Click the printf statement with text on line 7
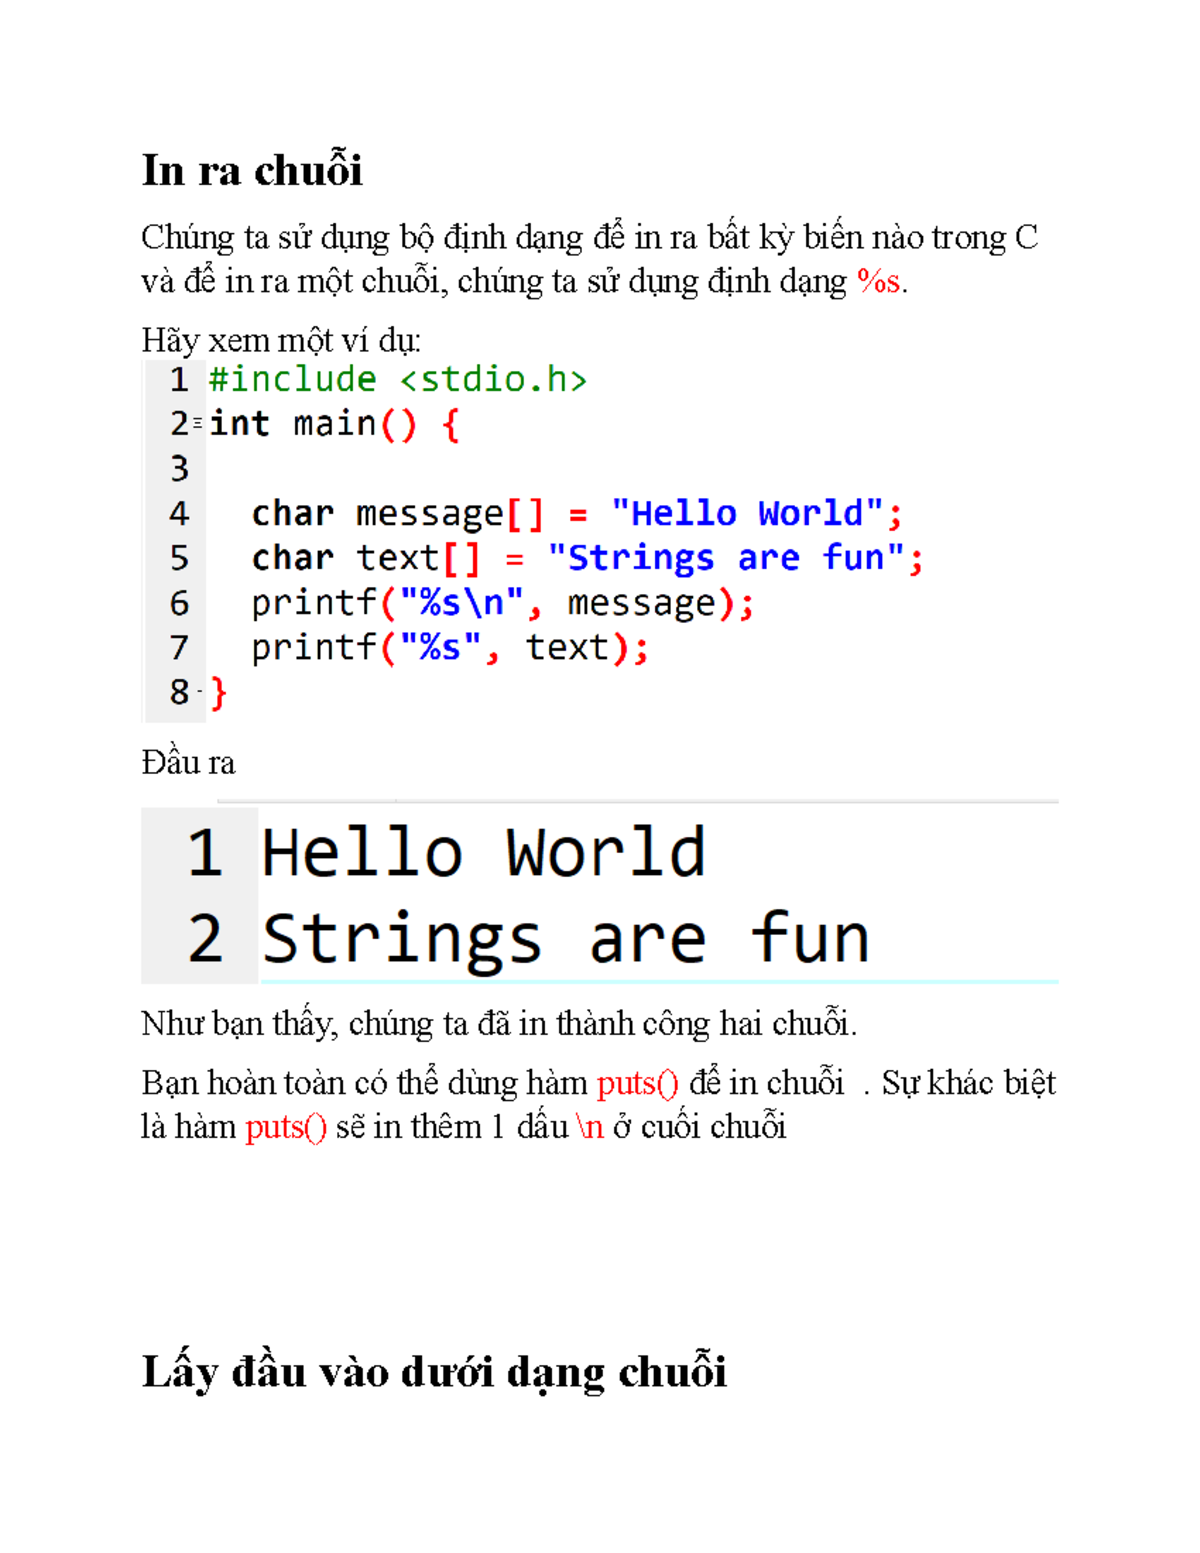 click(449, 648)
